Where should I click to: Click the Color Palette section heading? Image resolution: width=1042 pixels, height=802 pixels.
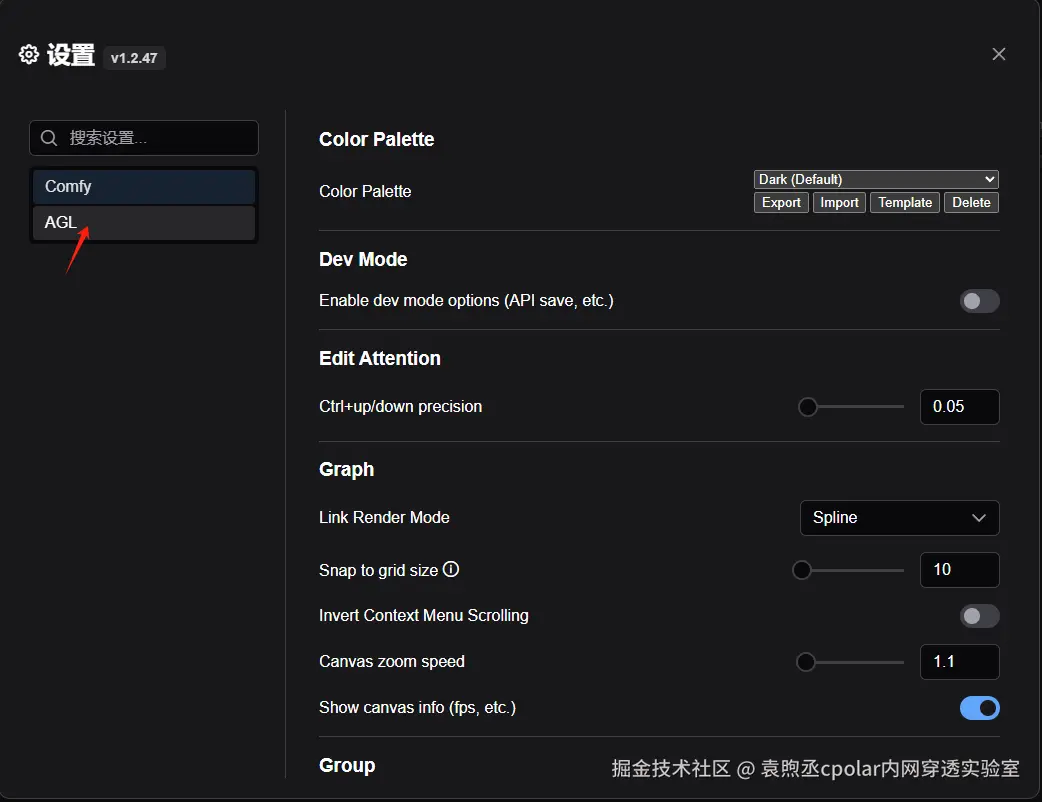376,140
